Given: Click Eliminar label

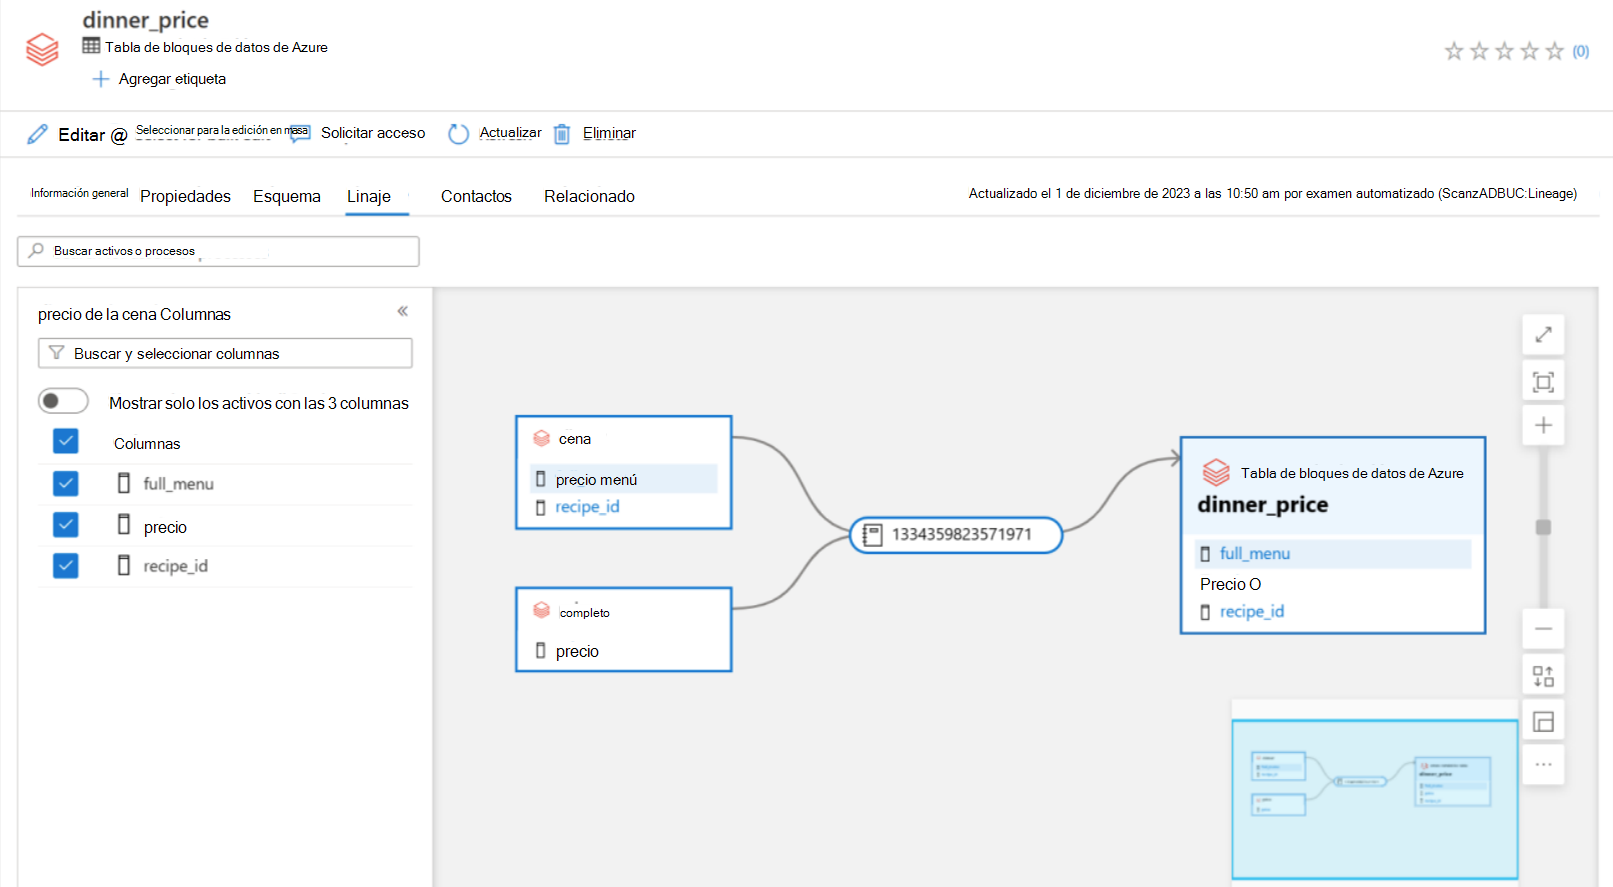Looking at the screenshot, I should [x=609, y=133].
